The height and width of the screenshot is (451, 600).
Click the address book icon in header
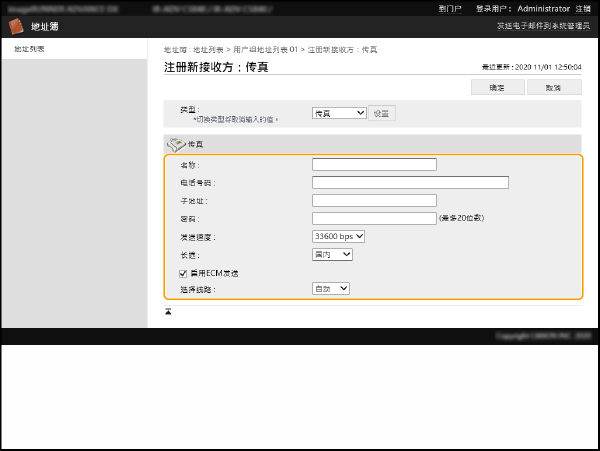click(16, 27)
